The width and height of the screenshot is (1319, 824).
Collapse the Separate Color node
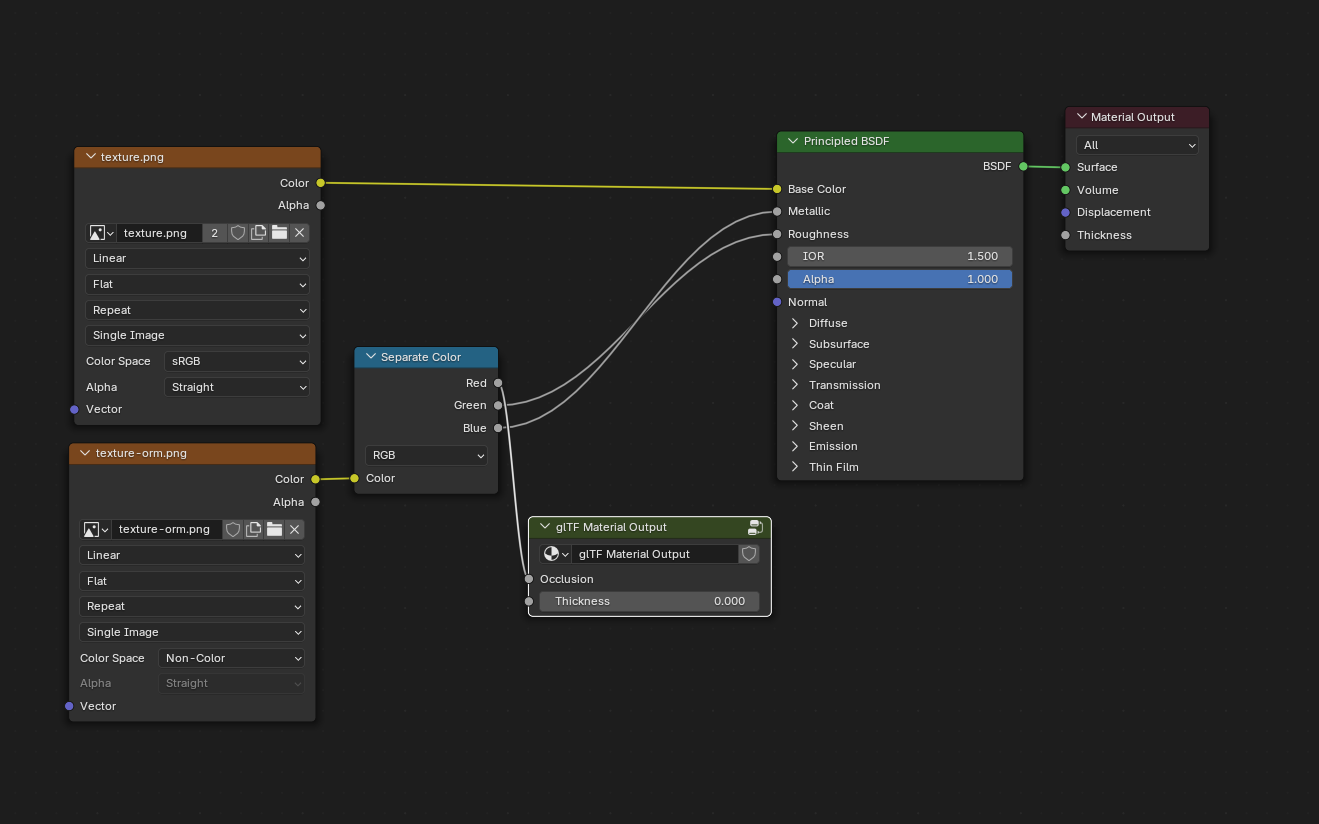(371, 357)
